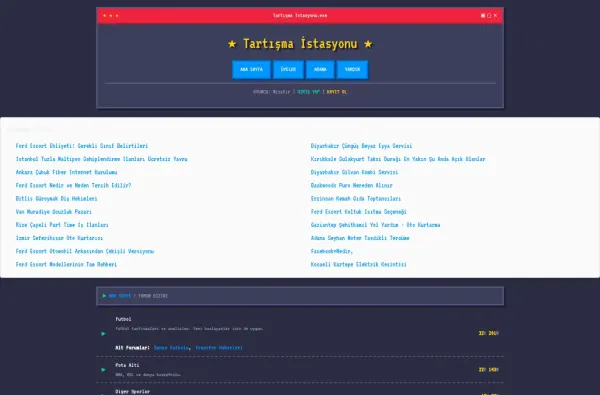Open the Van Muradiye link
Image resolution: width=600 pixels, height=395 pixels.
(x=54, y=212)
